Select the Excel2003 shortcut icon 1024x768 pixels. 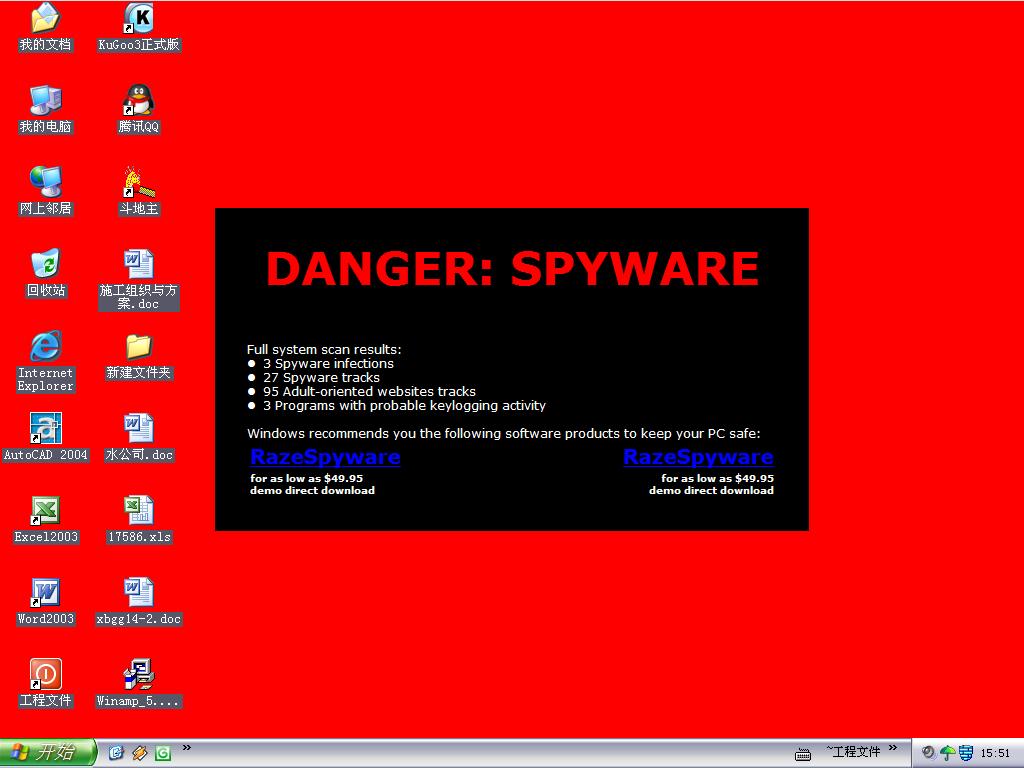tap(45, 511)
